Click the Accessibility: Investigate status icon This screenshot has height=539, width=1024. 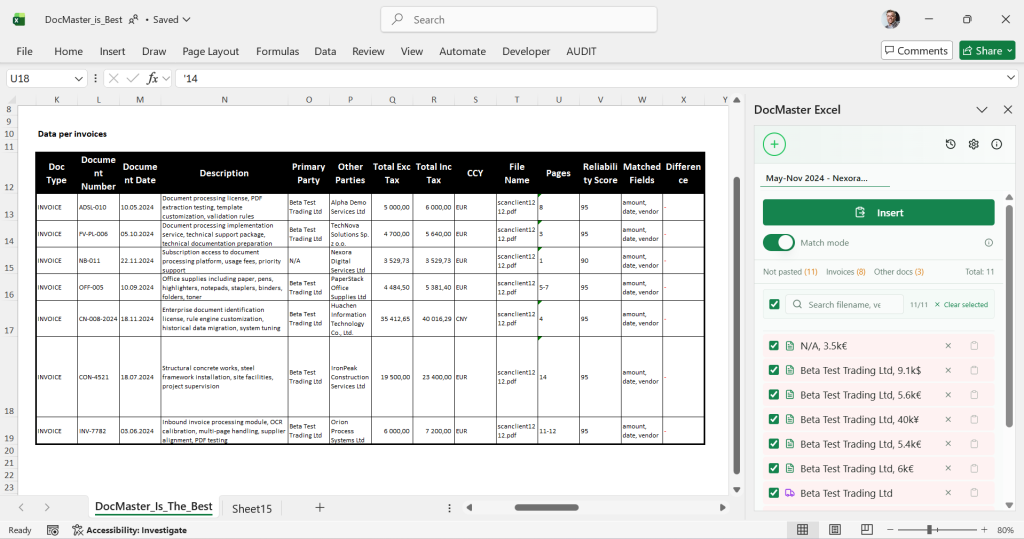[x=78, y=530]
